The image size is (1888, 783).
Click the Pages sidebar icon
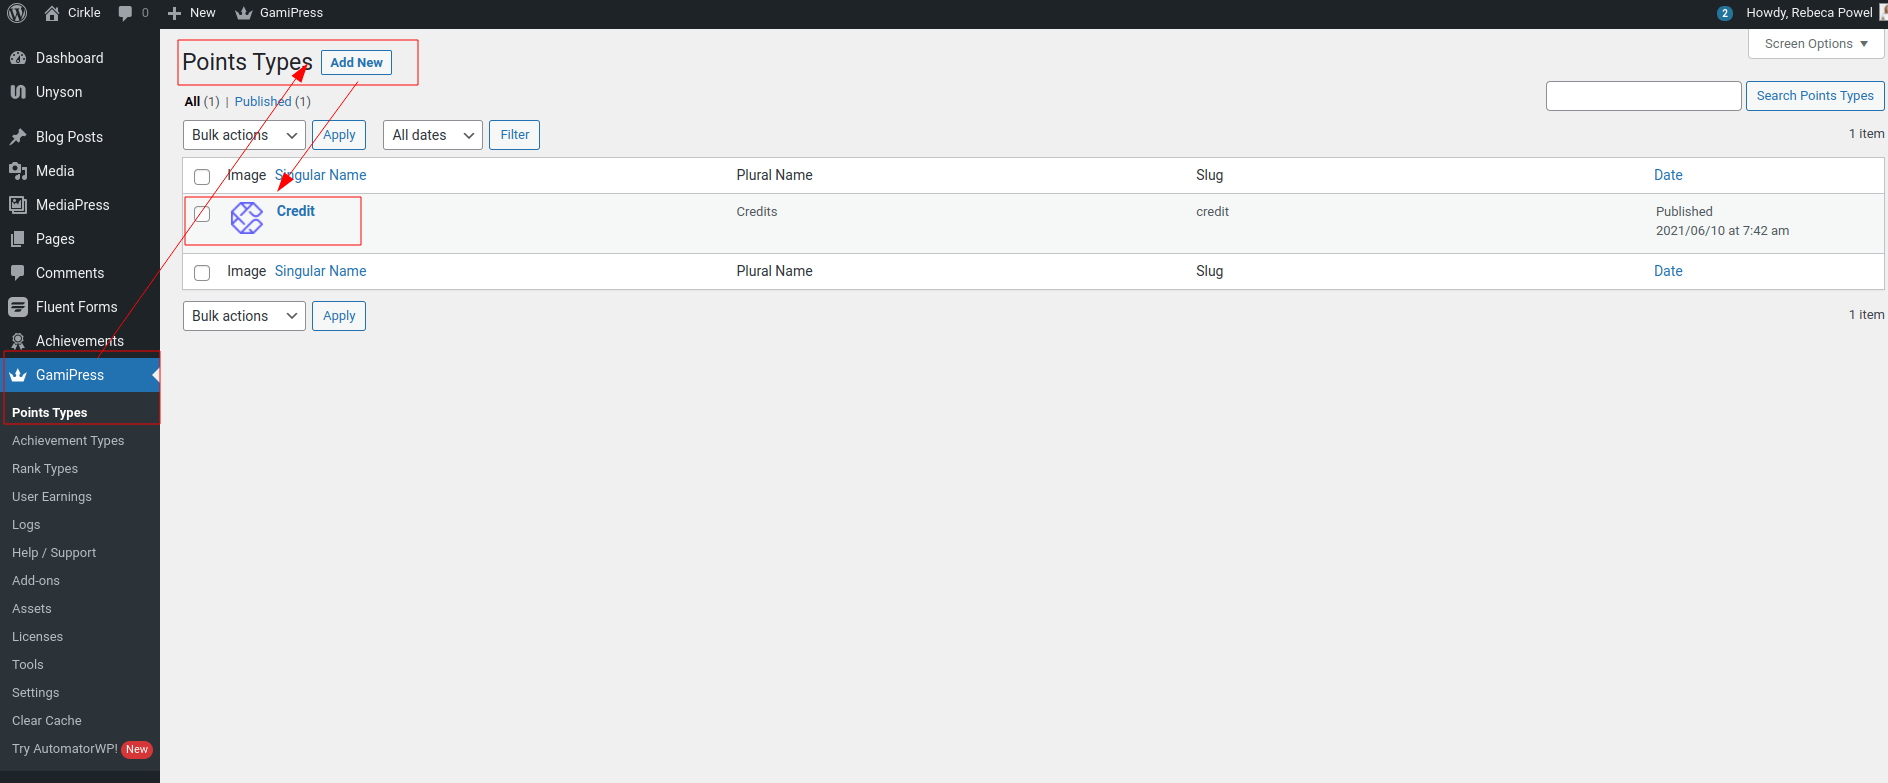18,239
